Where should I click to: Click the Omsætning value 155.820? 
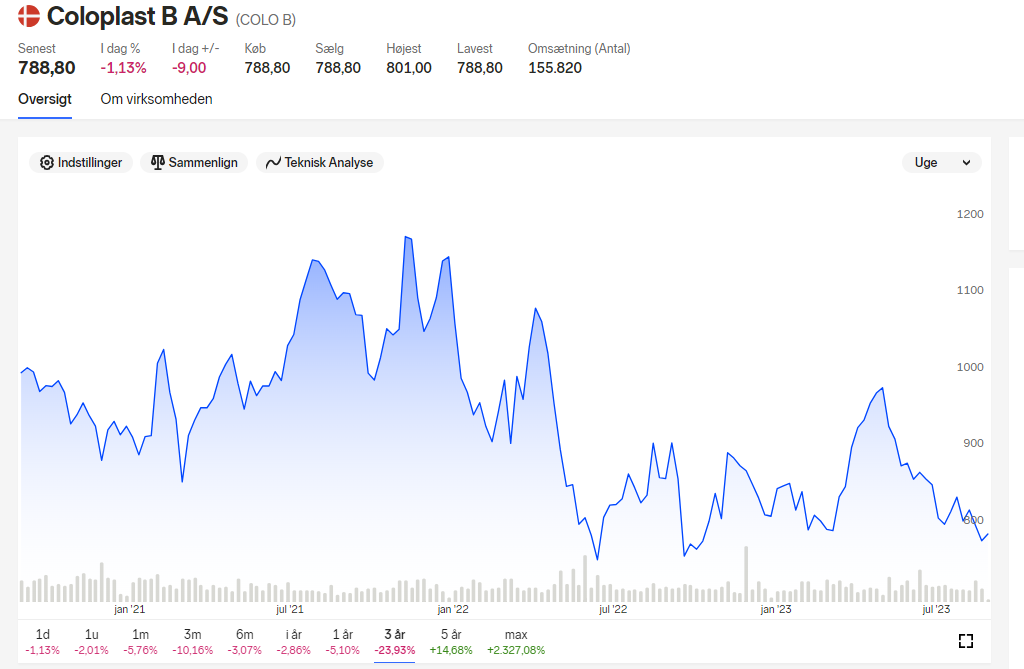[555, 68]
